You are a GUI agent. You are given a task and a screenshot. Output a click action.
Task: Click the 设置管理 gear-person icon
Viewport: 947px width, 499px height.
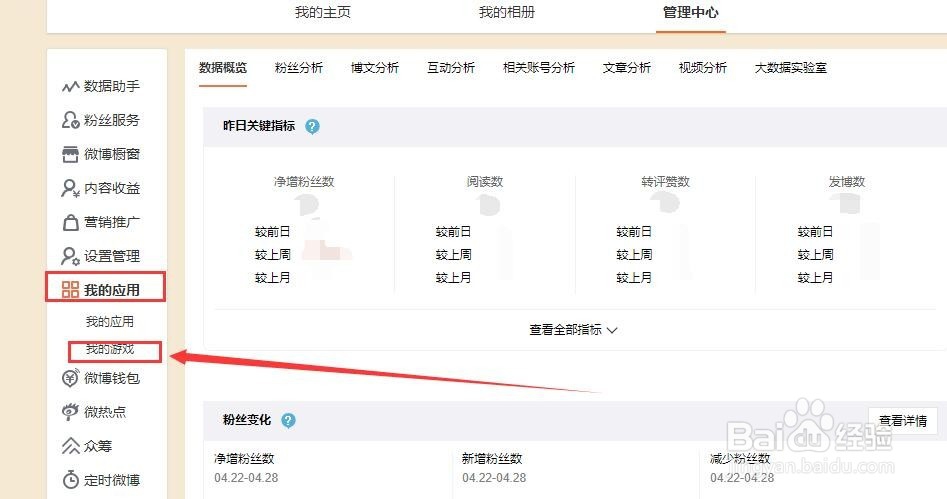tap(70, 256)
